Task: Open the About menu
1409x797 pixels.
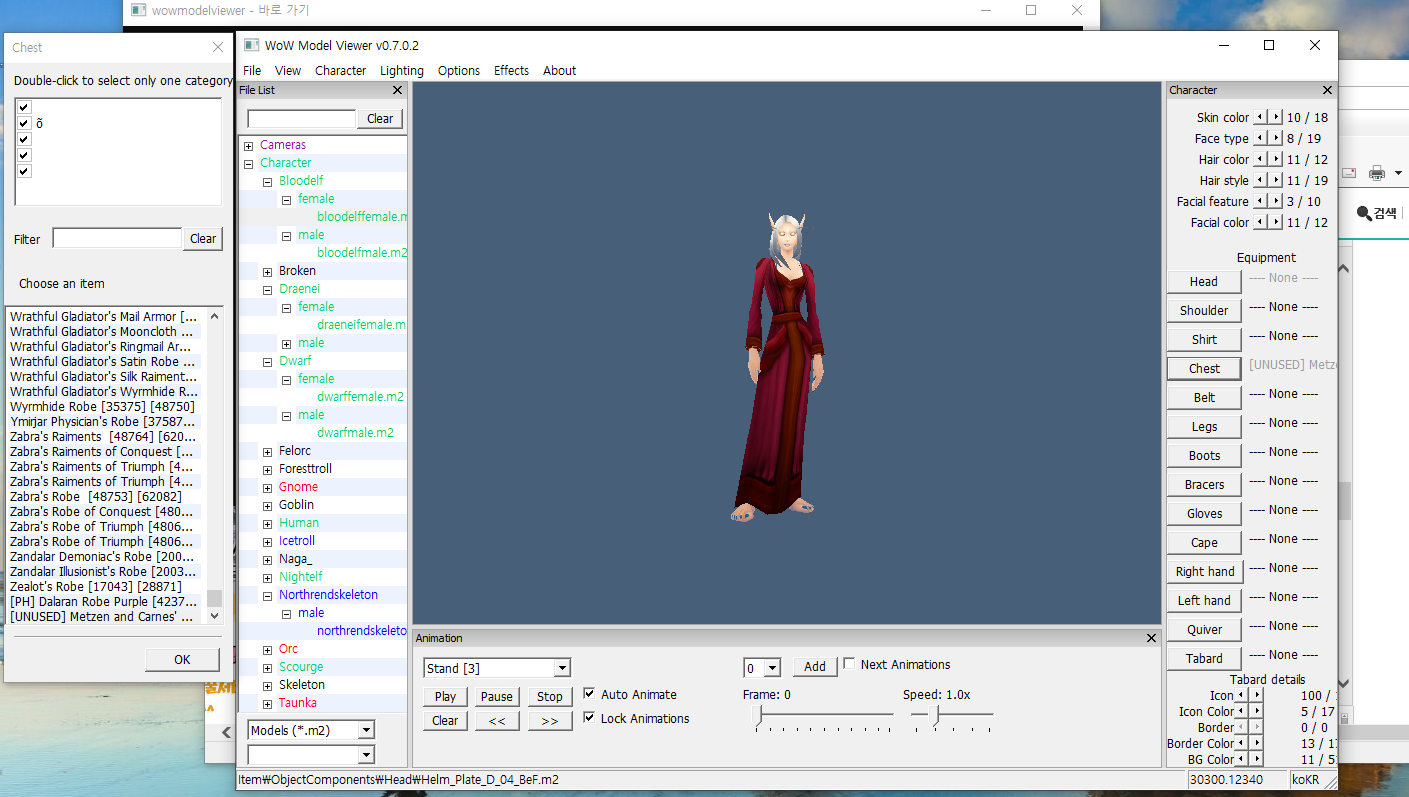Action: point(559,71)
